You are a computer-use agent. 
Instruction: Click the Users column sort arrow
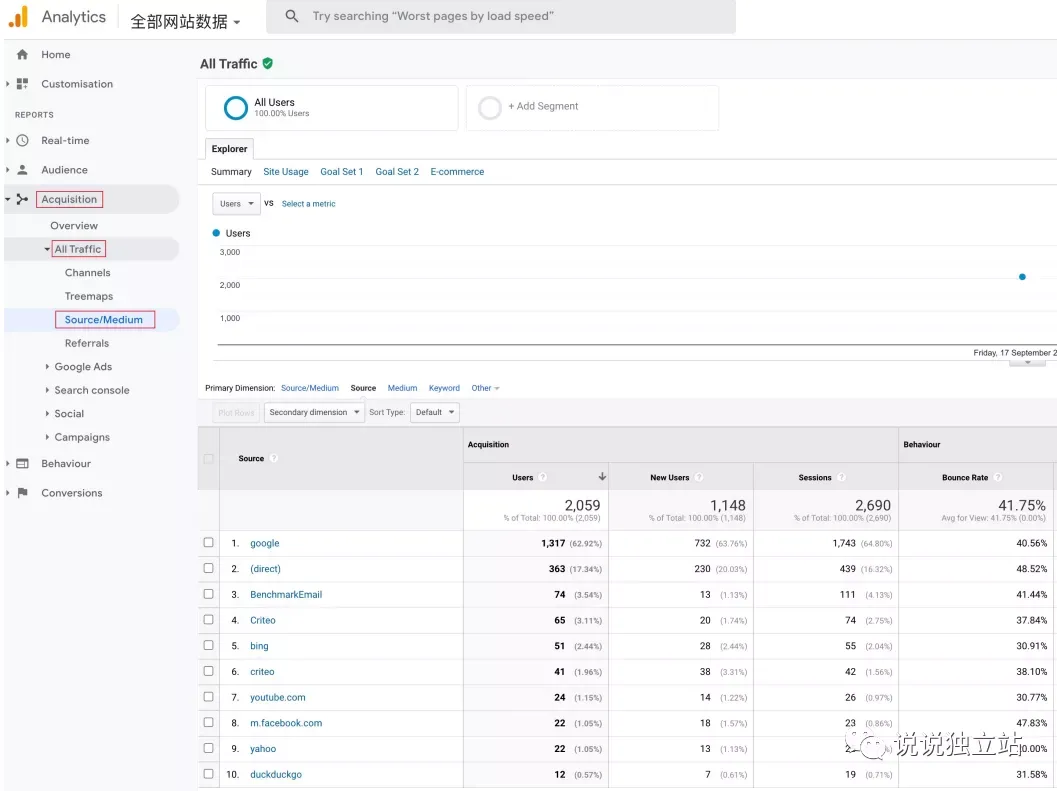point(602,477)
